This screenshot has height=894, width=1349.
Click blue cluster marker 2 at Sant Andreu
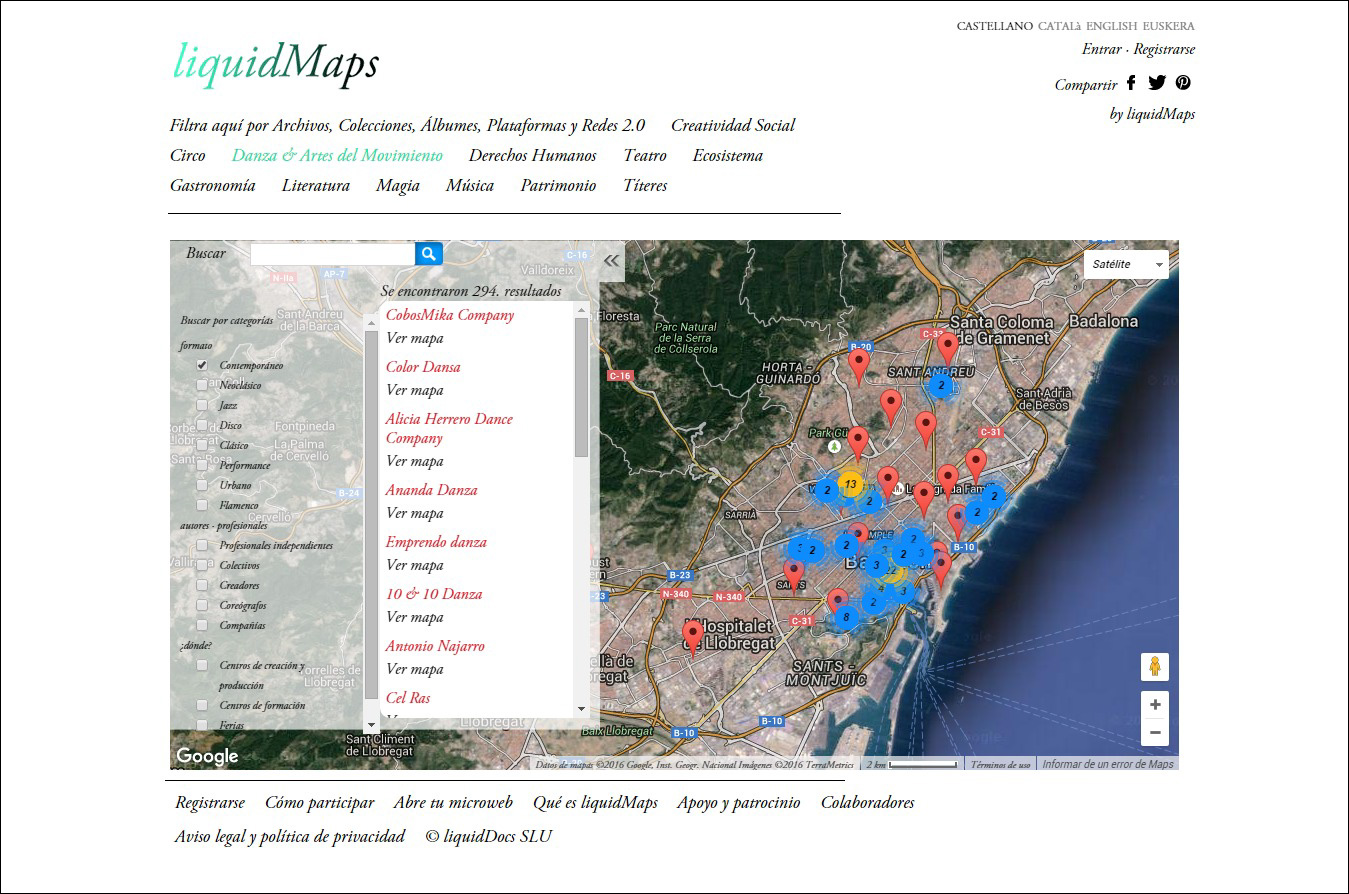[x=941, y=384]
